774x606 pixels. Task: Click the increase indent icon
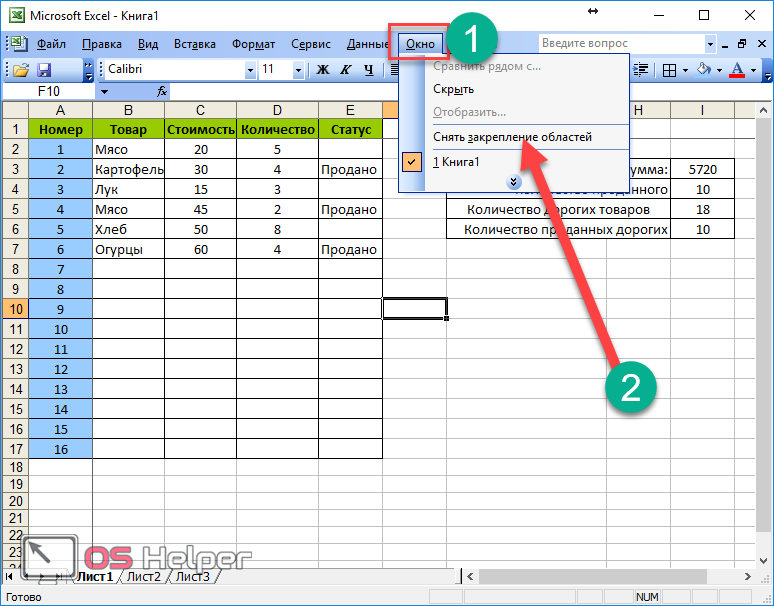[640, 70]
